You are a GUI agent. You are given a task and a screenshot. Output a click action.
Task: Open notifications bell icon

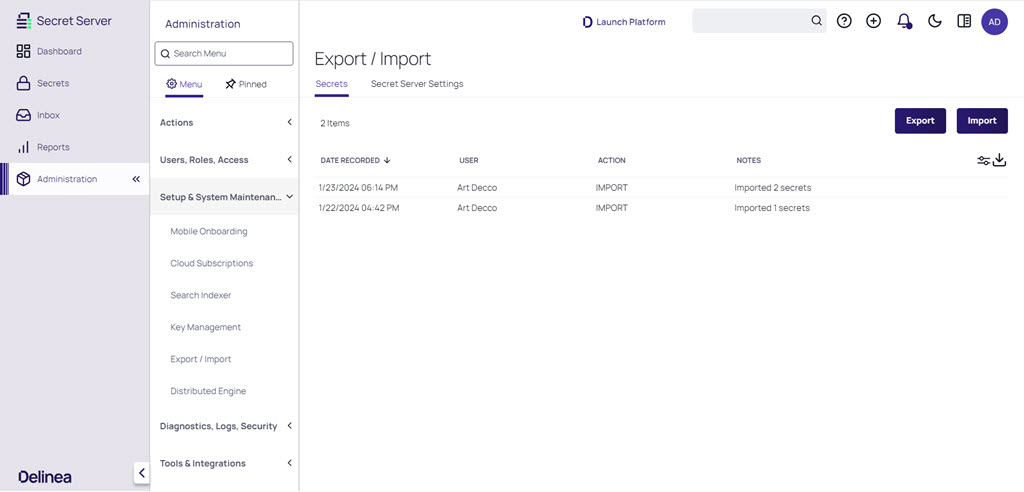(904, 22)
